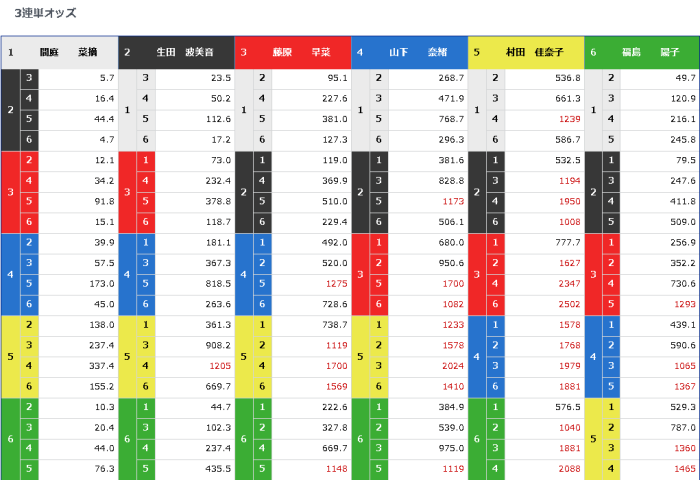Select the green boat 6 header 福島
The width and height of the screenshot is (700, 480).
642,52
